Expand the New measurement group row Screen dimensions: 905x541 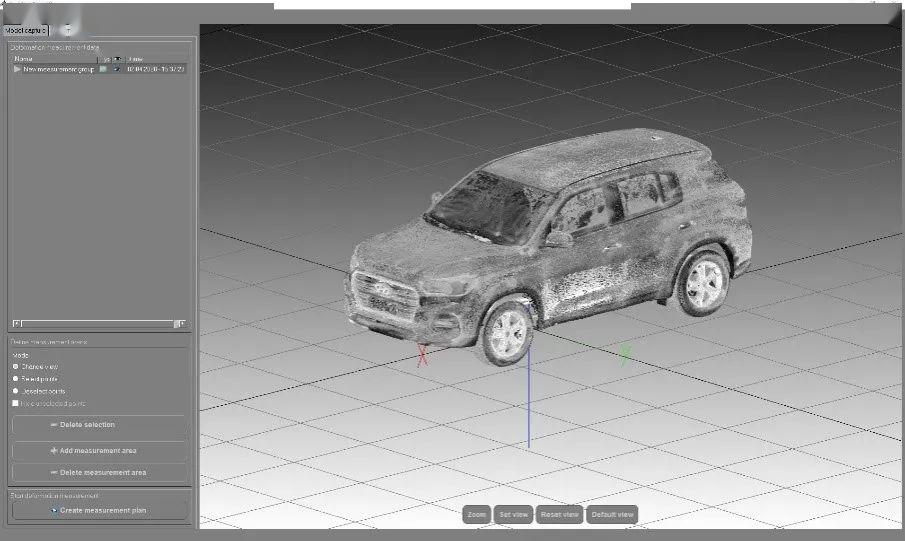coord(17,69)
